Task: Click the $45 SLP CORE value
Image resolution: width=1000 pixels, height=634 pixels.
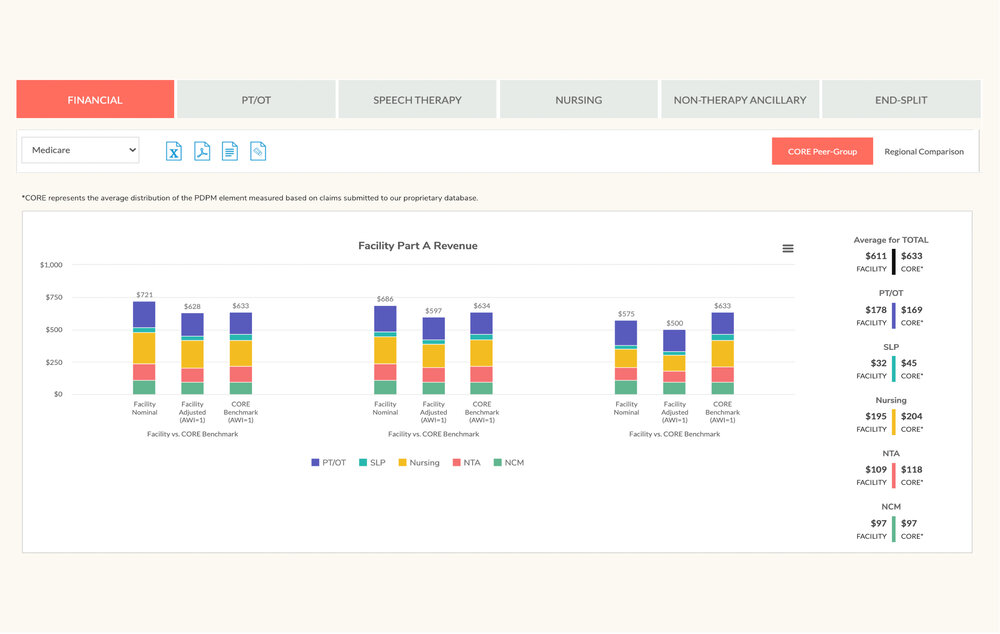Action: click(x=909, y=363)
